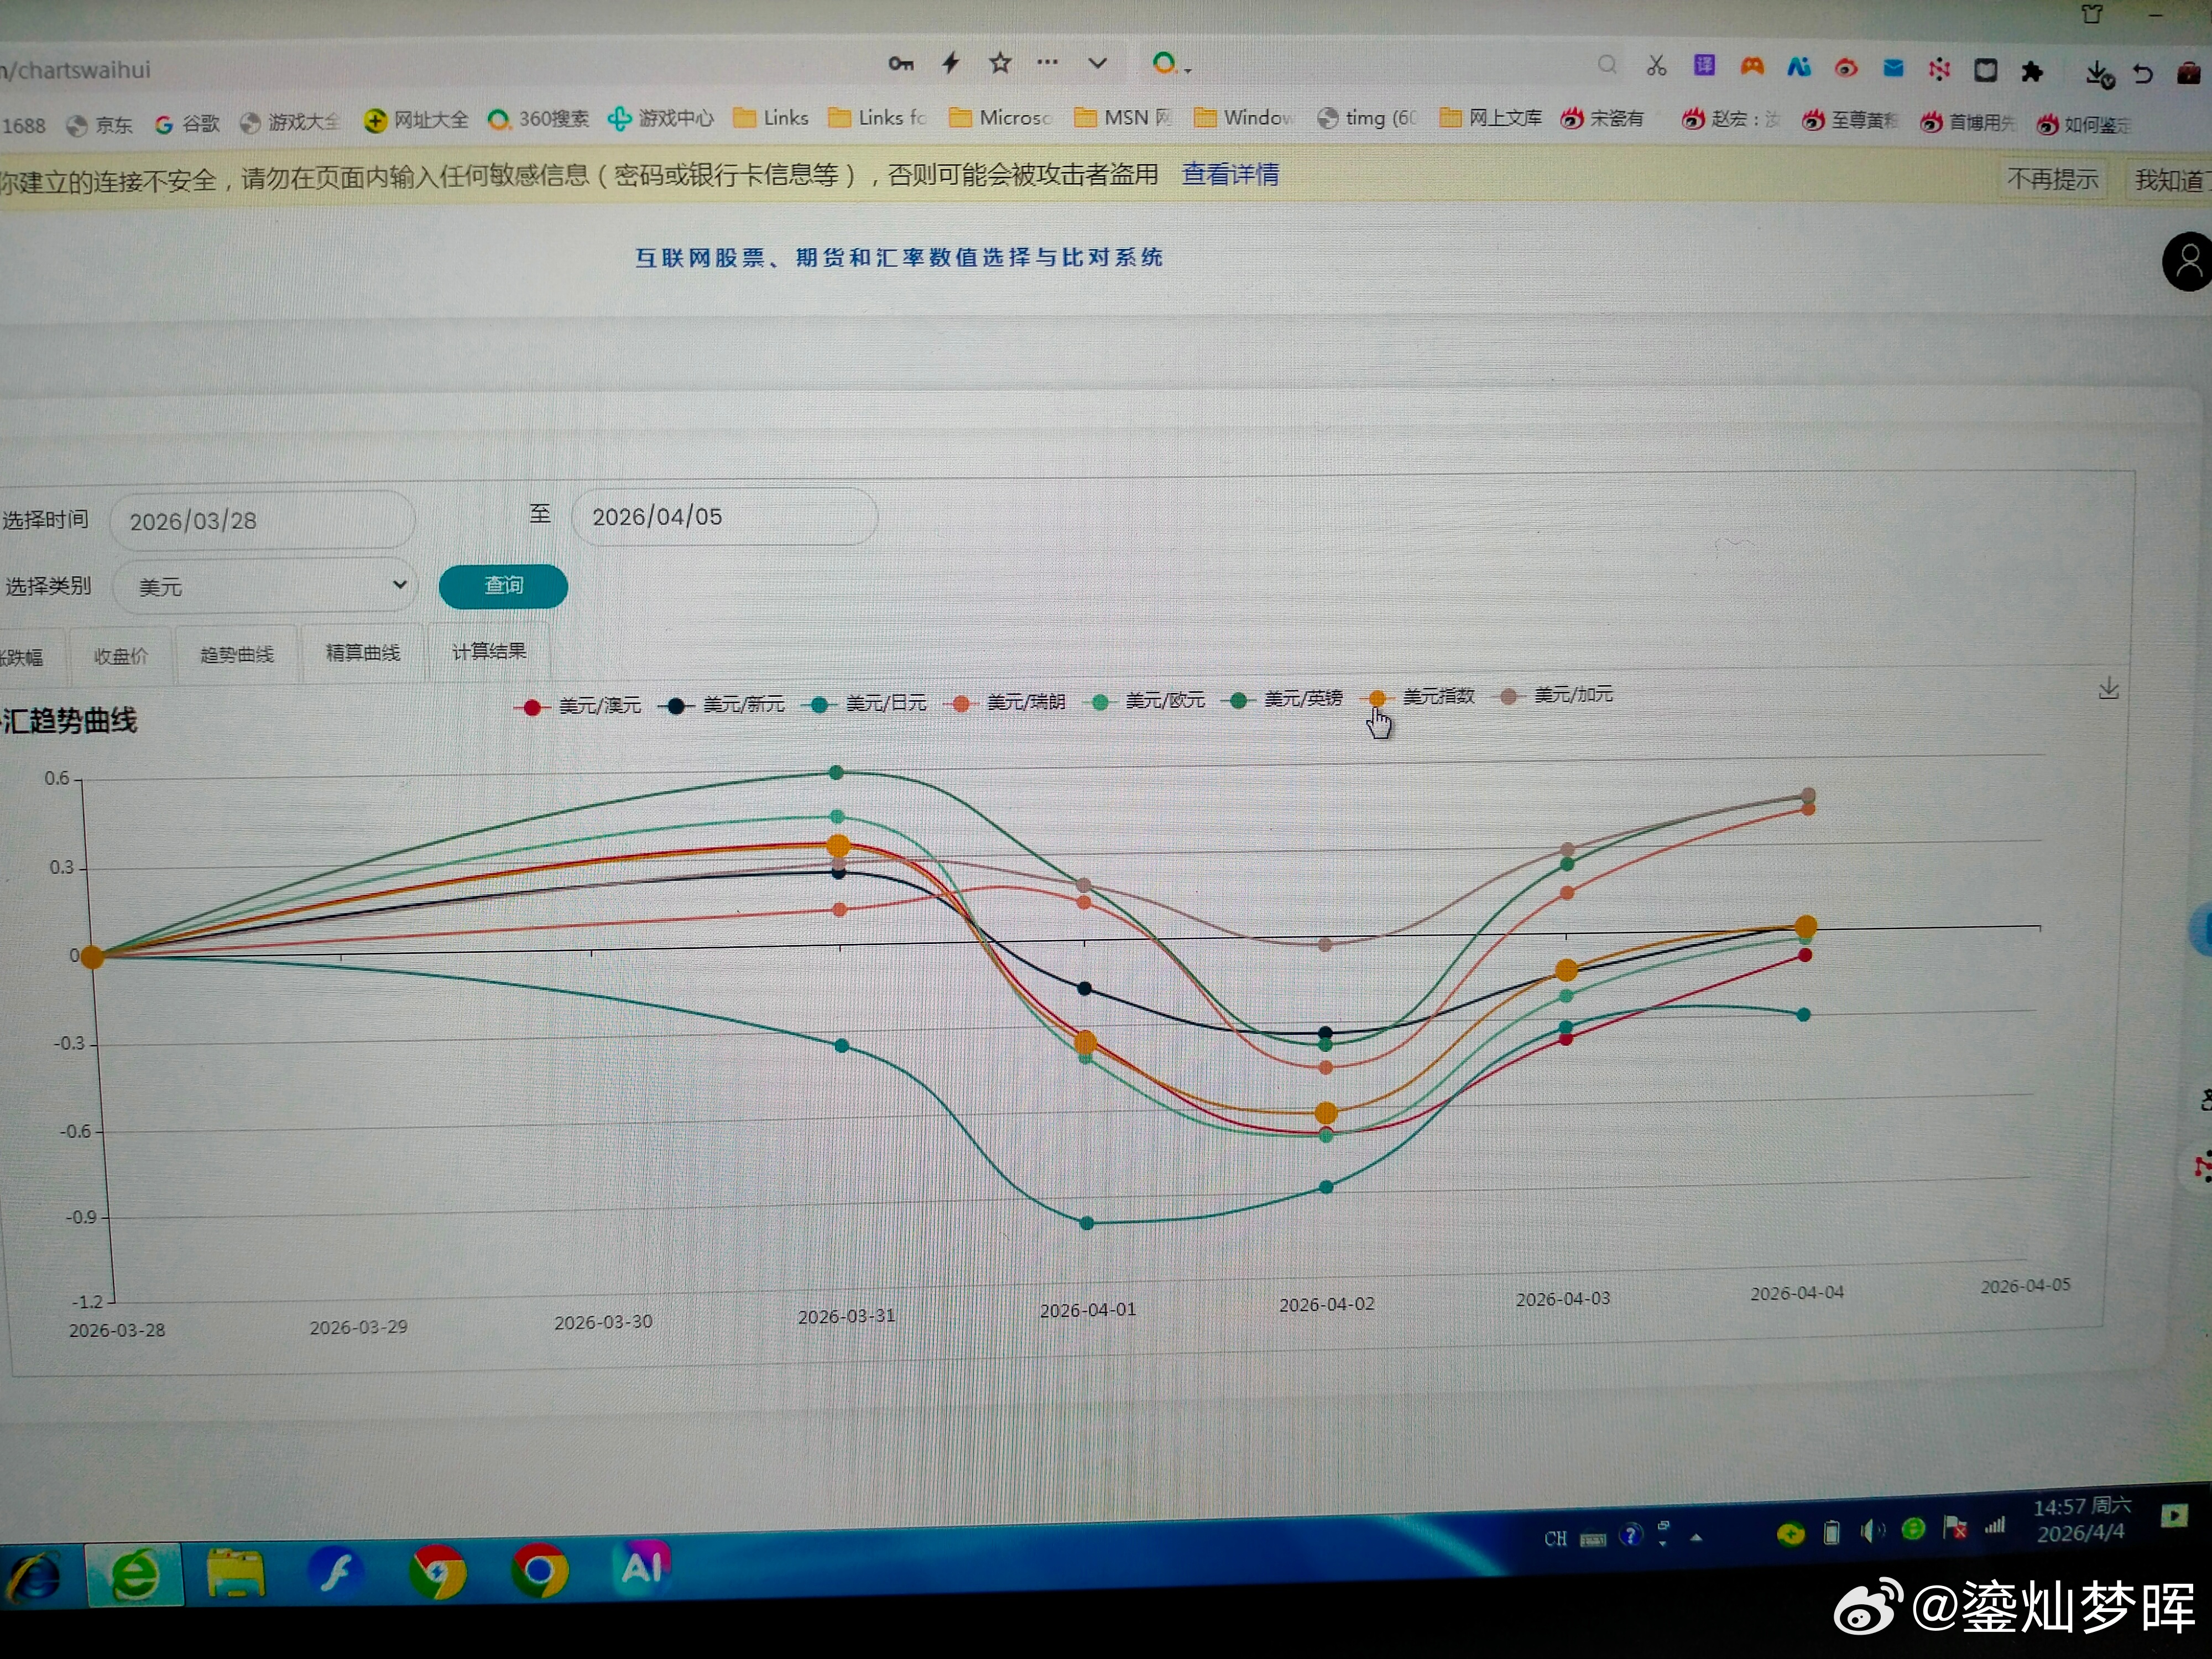This screenshot has height=1659, width=2212.
Task: Click the 查询 button
Action: coord(503,586)
